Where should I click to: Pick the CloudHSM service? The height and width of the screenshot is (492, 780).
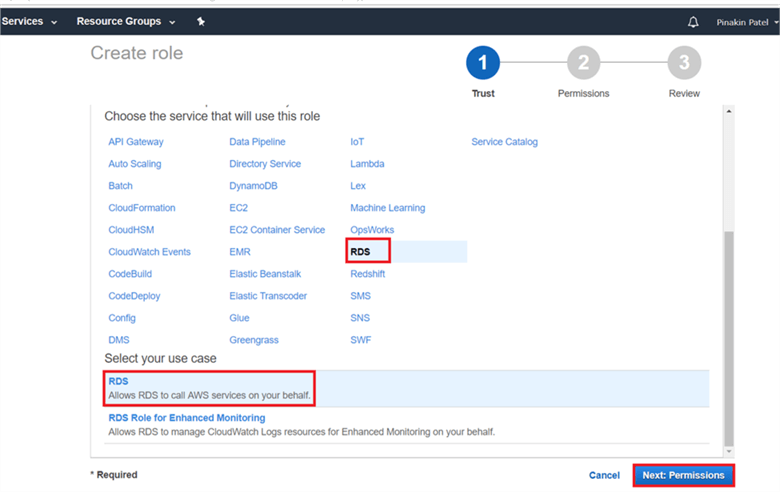131,230
